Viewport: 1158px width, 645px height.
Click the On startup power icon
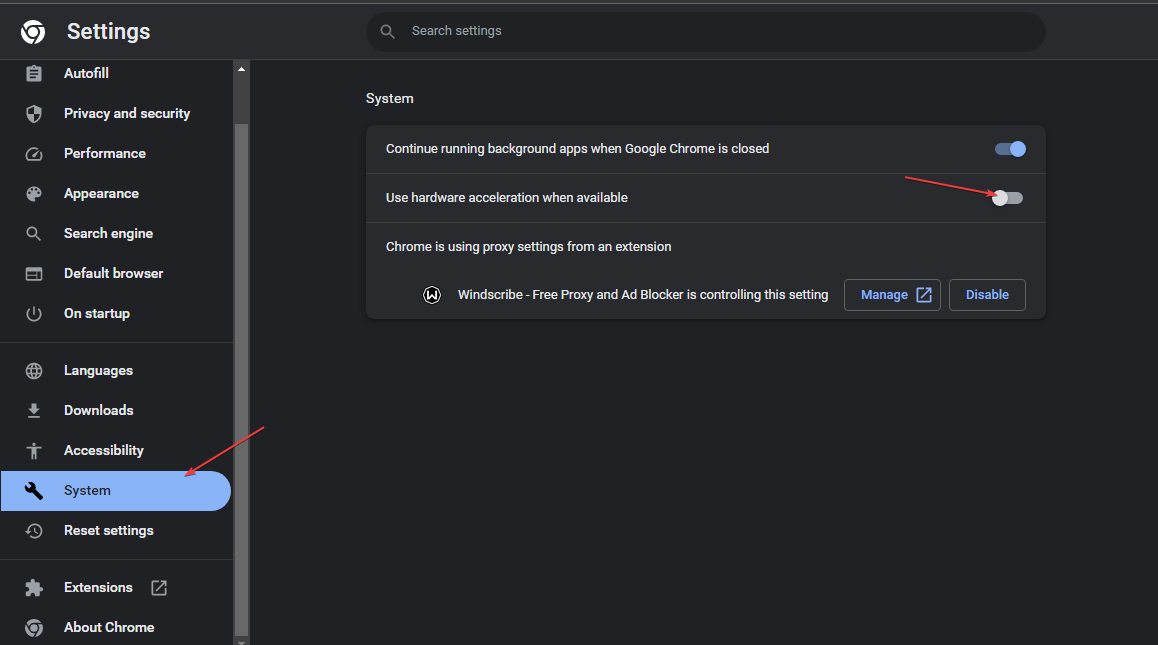coord(34,313)
